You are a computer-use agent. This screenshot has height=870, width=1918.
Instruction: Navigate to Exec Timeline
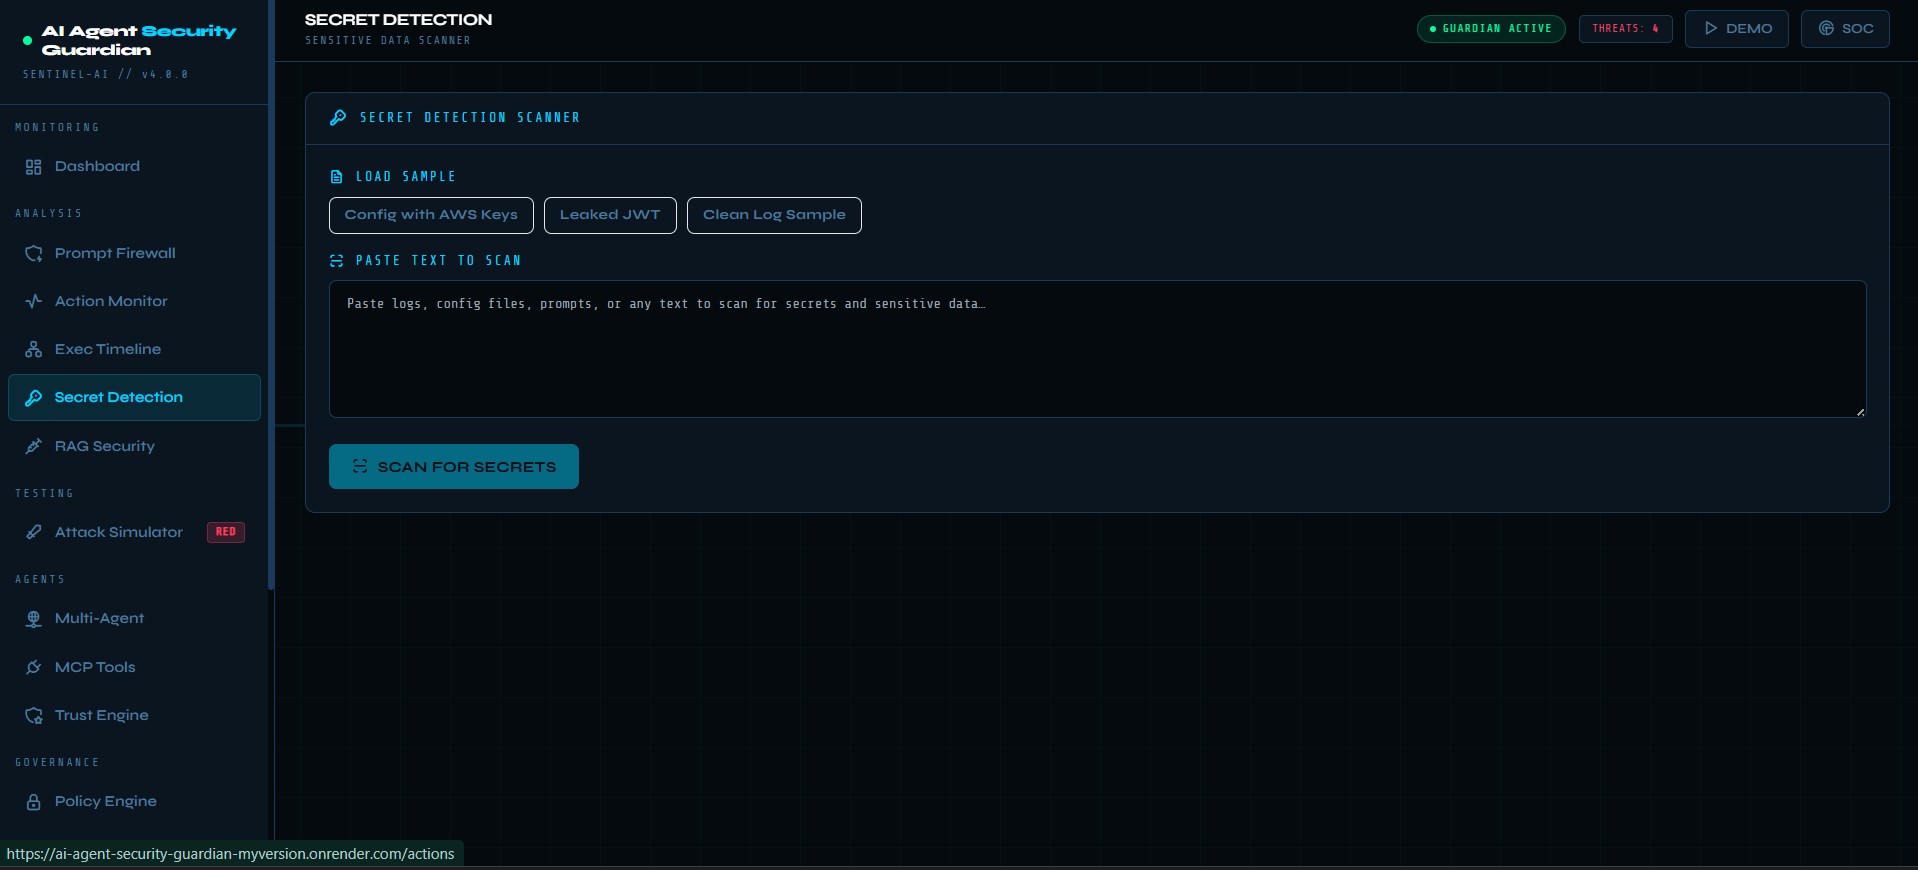tap(134, 349)
